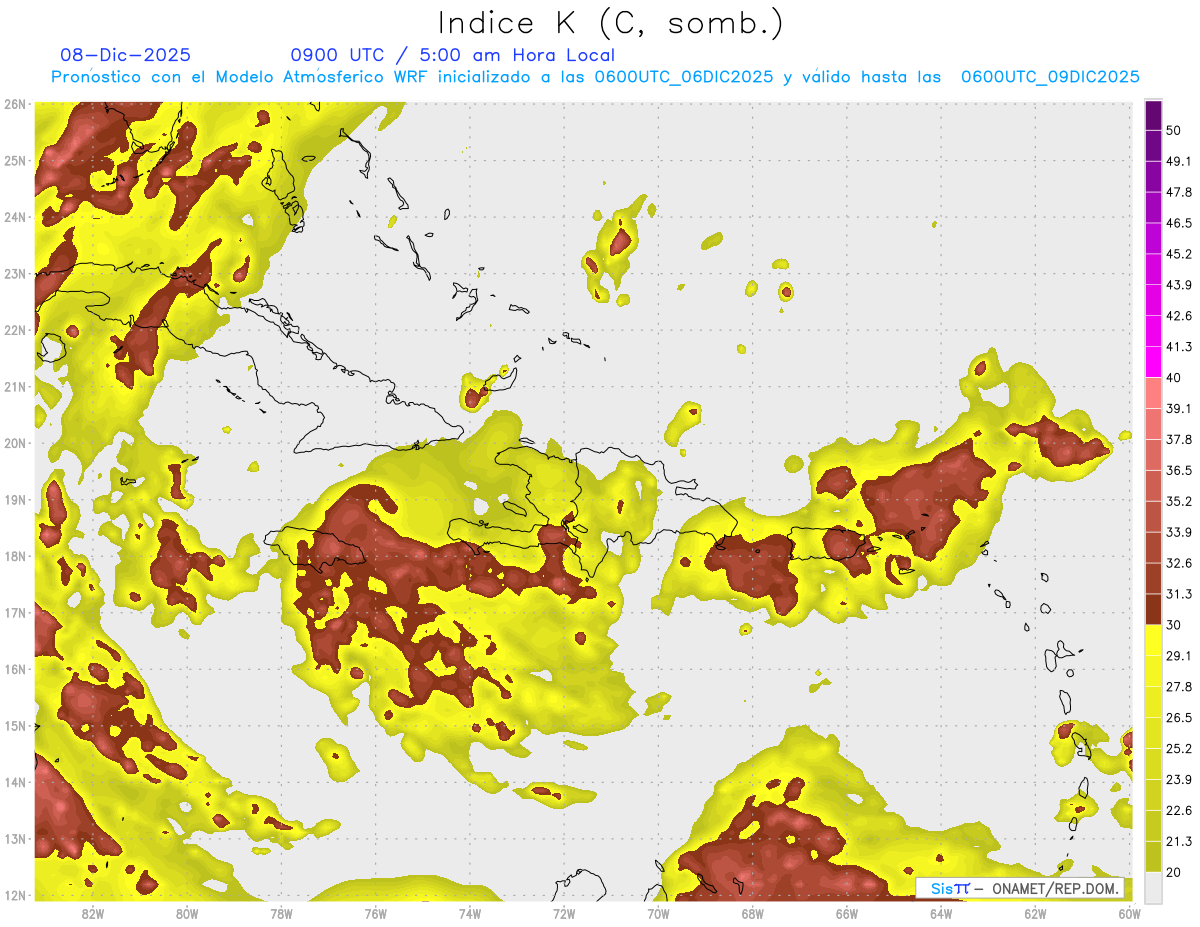Click color scale value '31.3'

1178,594
